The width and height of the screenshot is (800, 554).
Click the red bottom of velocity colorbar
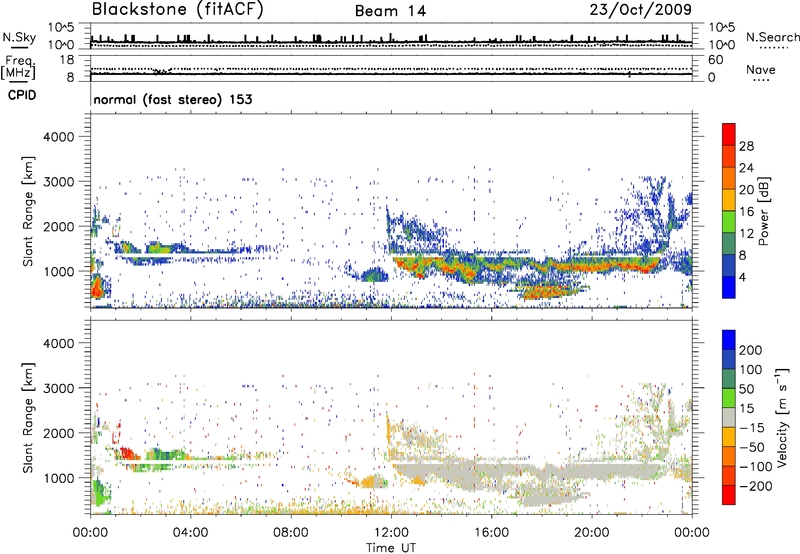(729, 495)
